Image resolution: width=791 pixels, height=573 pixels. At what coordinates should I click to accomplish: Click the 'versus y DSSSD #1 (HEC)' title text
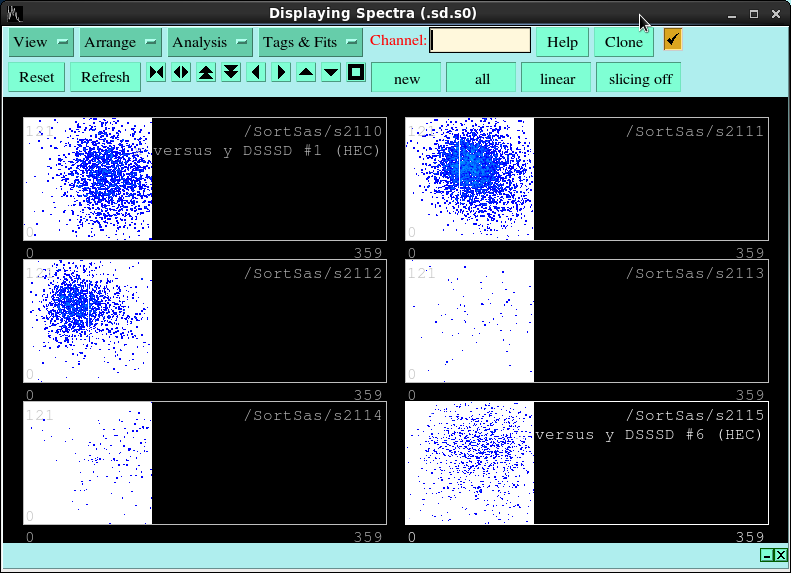266,151
